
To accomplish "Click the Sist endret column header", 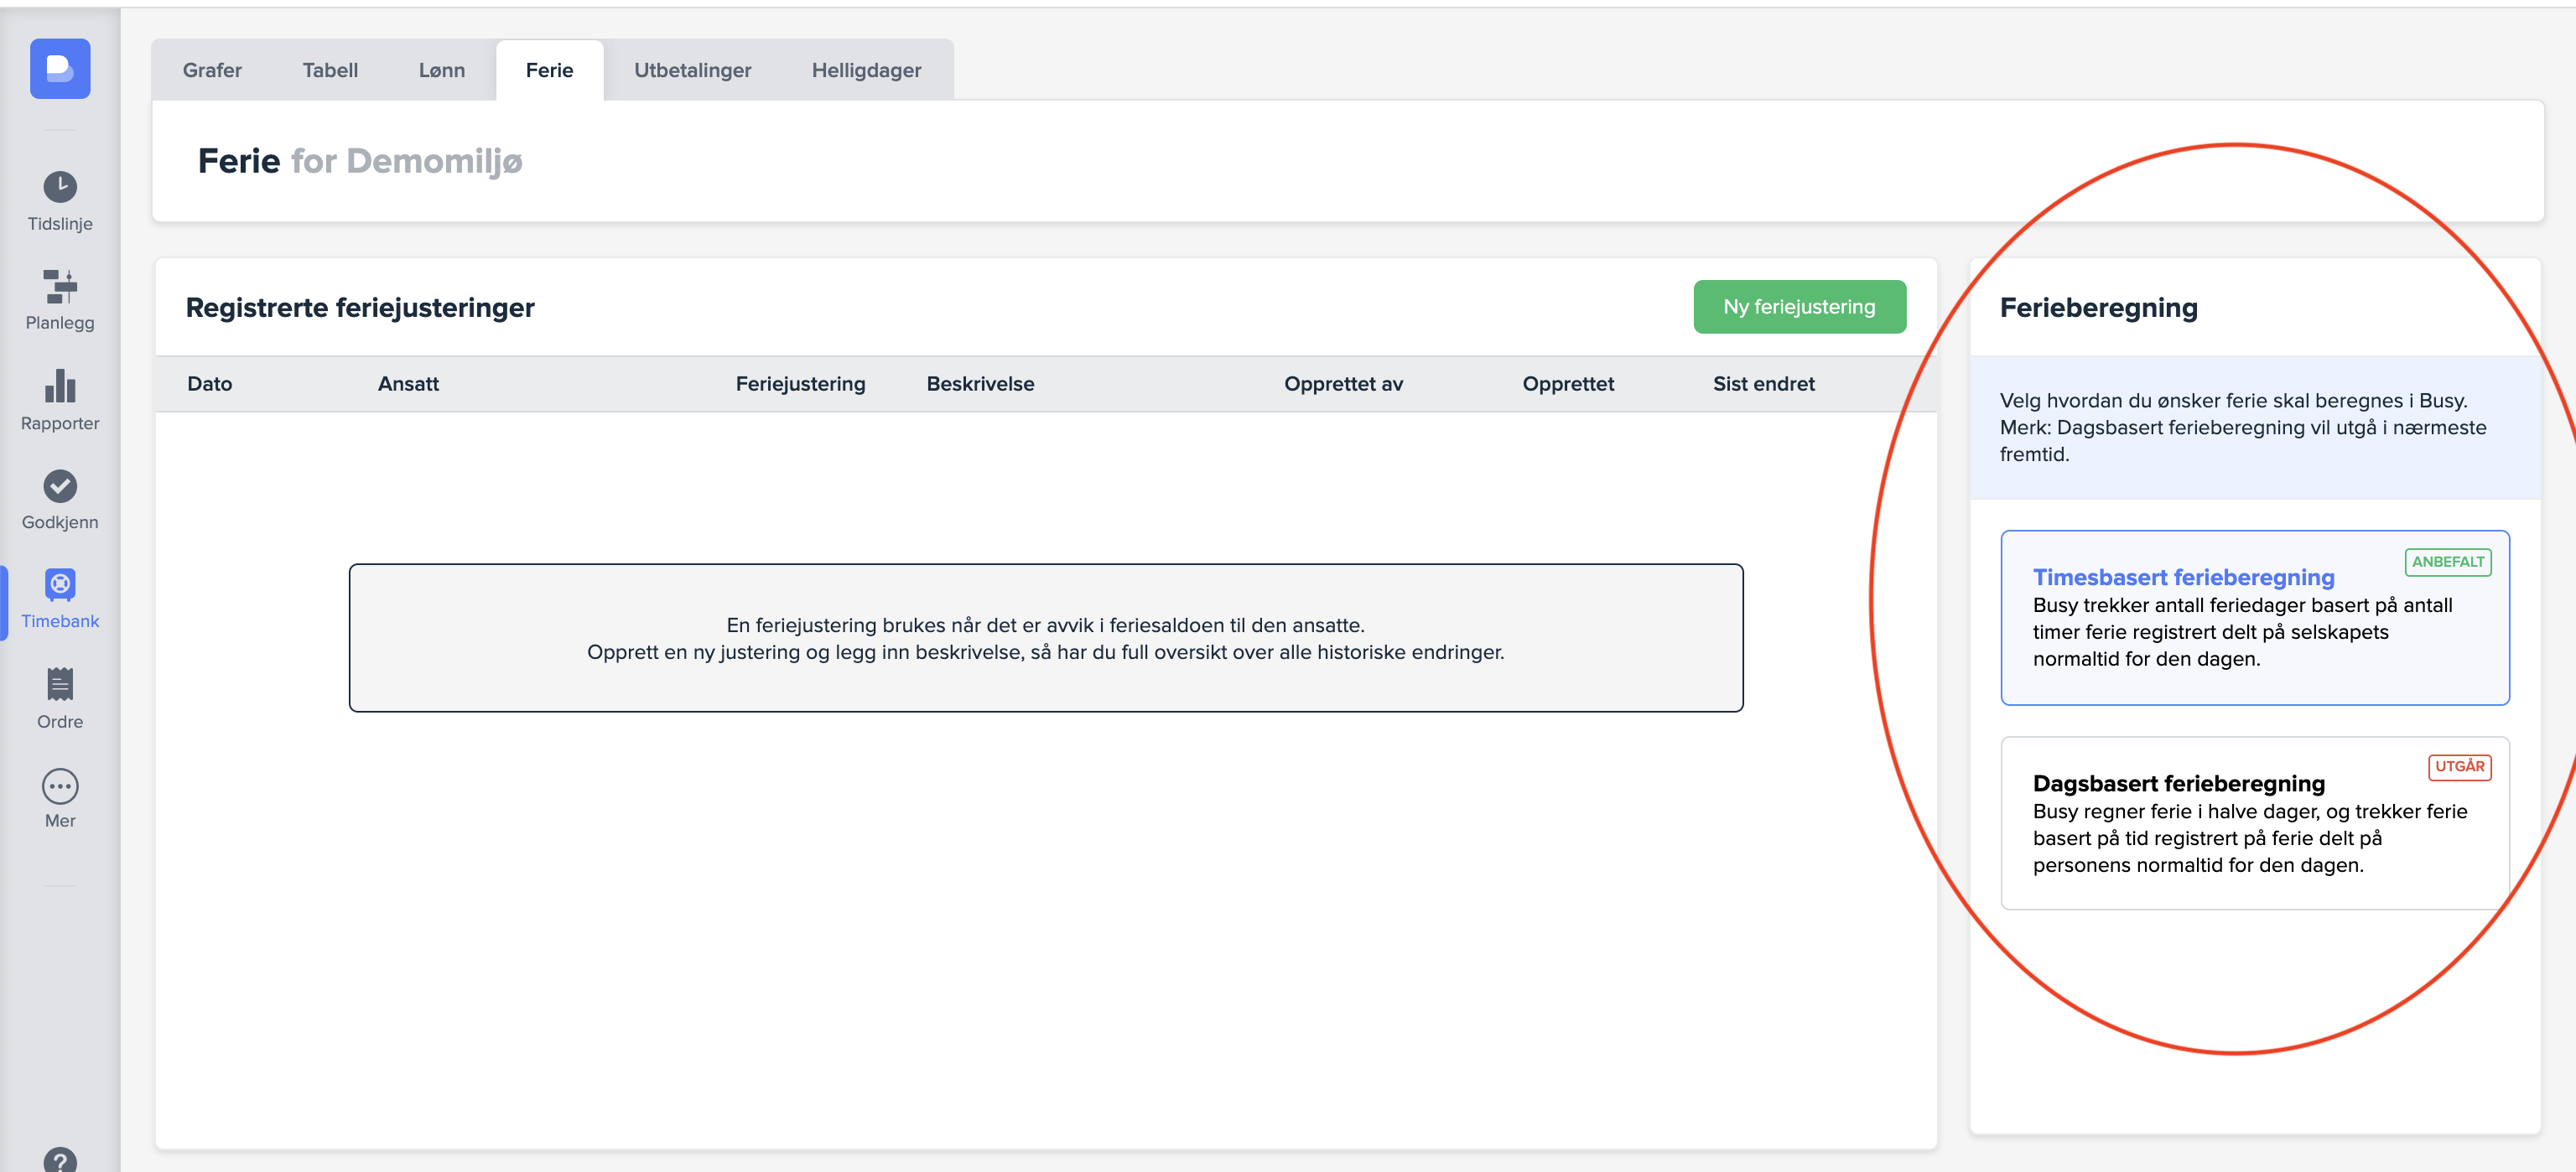I will pyautogui.click(x=1763, y=384).
